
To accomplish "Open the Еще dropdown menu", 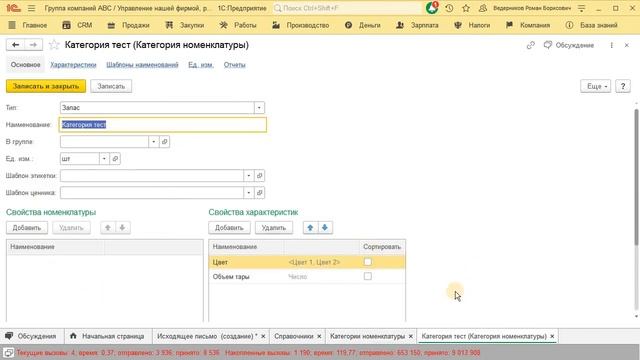I will click(596, 86).
